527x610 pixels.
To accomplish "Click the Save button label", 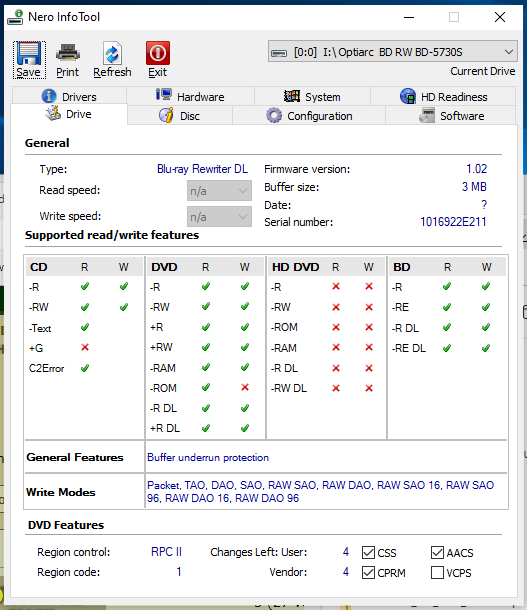I will tap(28, 72).
